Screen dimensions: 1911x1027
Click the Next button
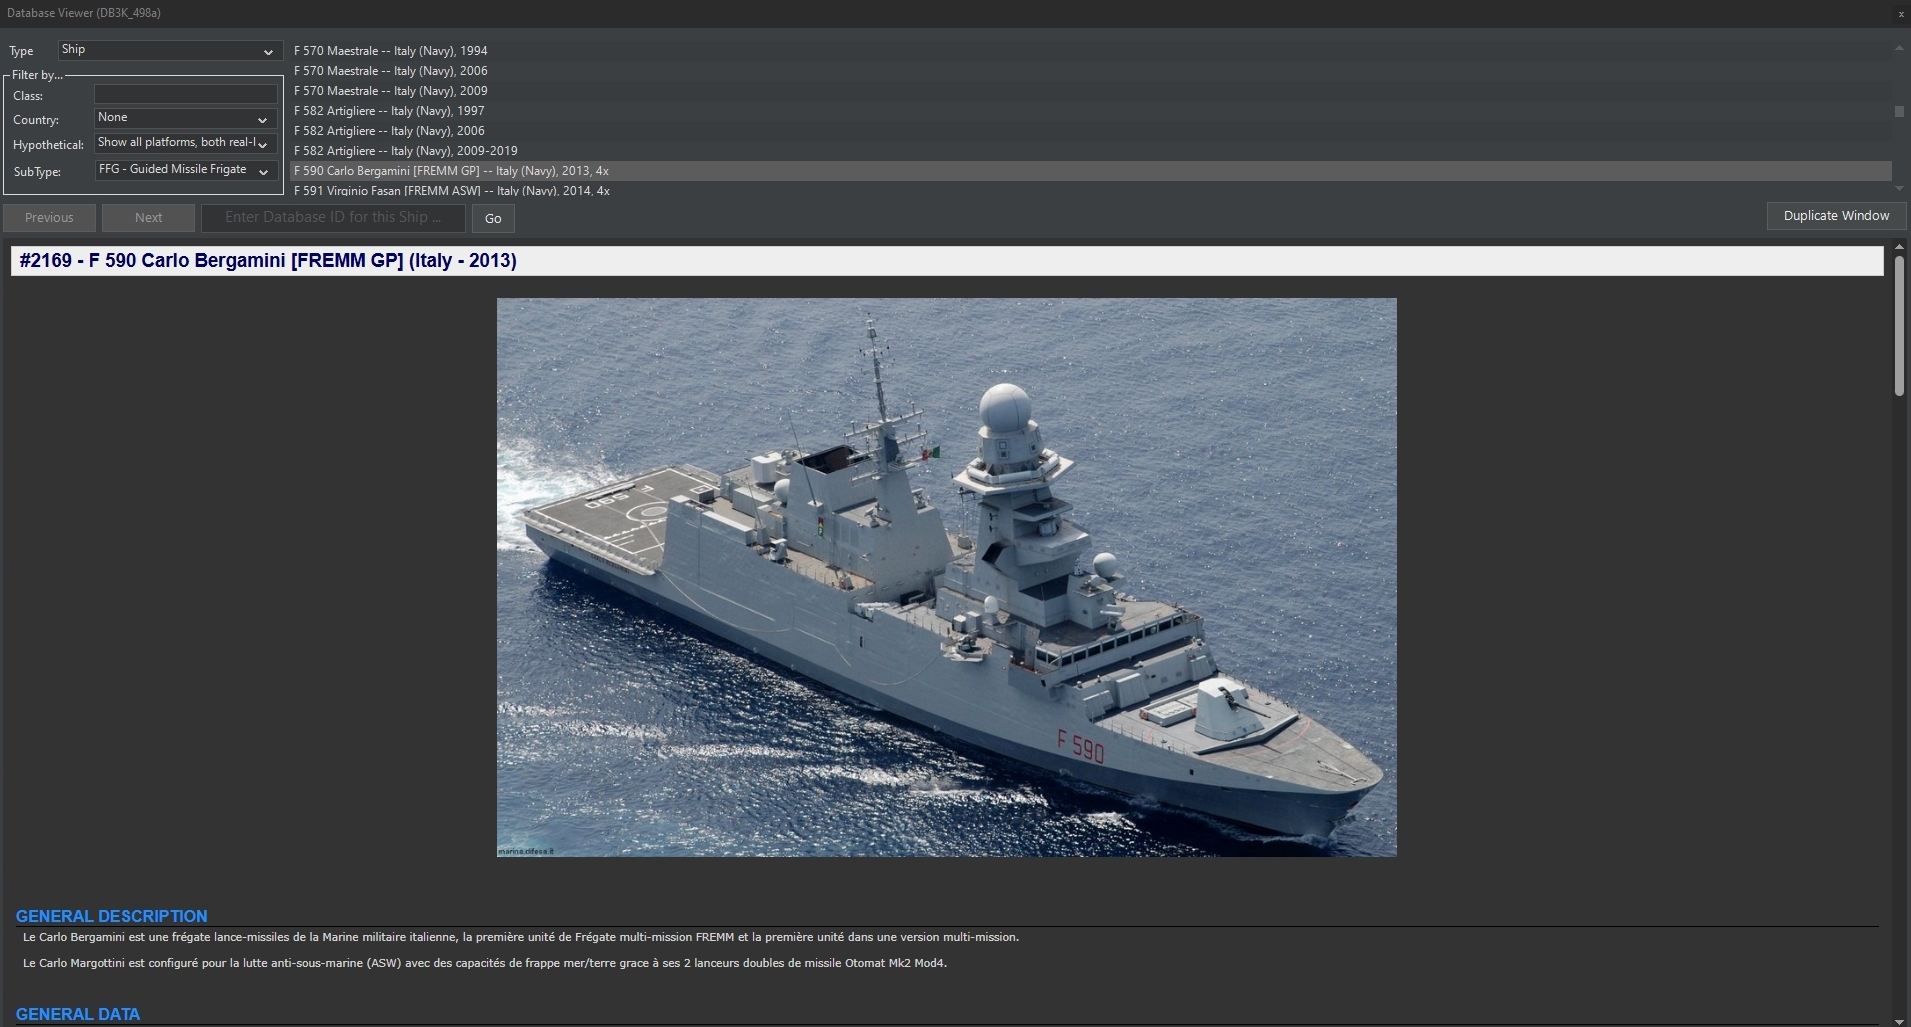click(x=148, y=217)
